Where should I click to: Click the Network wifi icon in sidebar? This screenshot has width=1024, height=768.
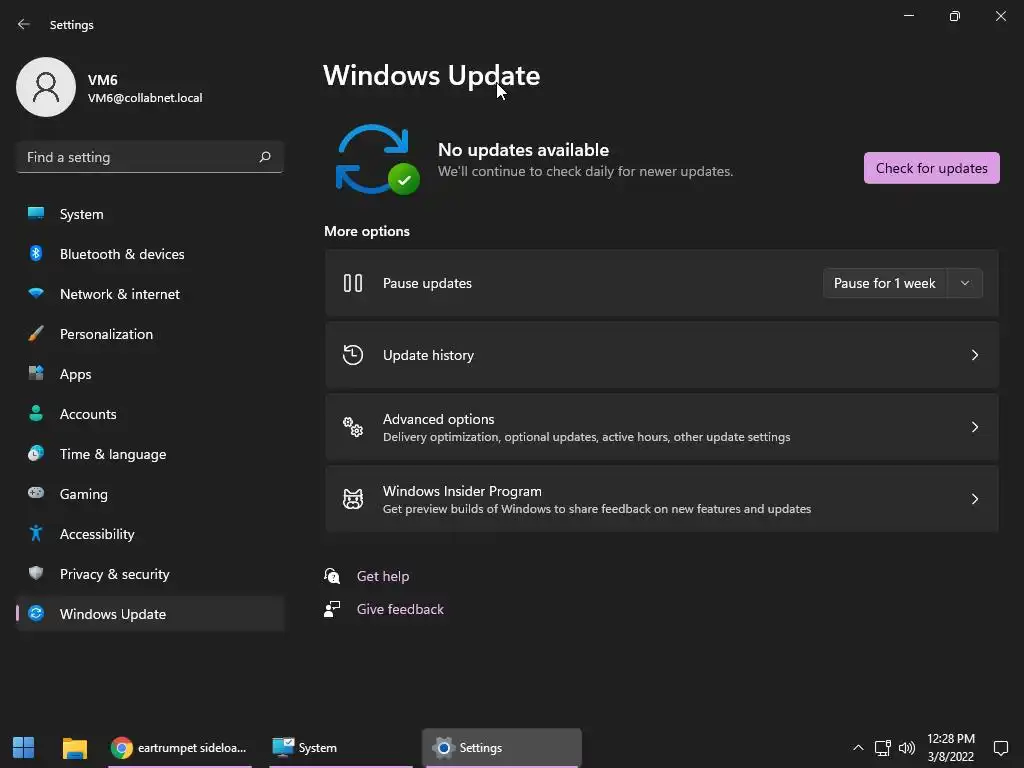click(36, 293)
